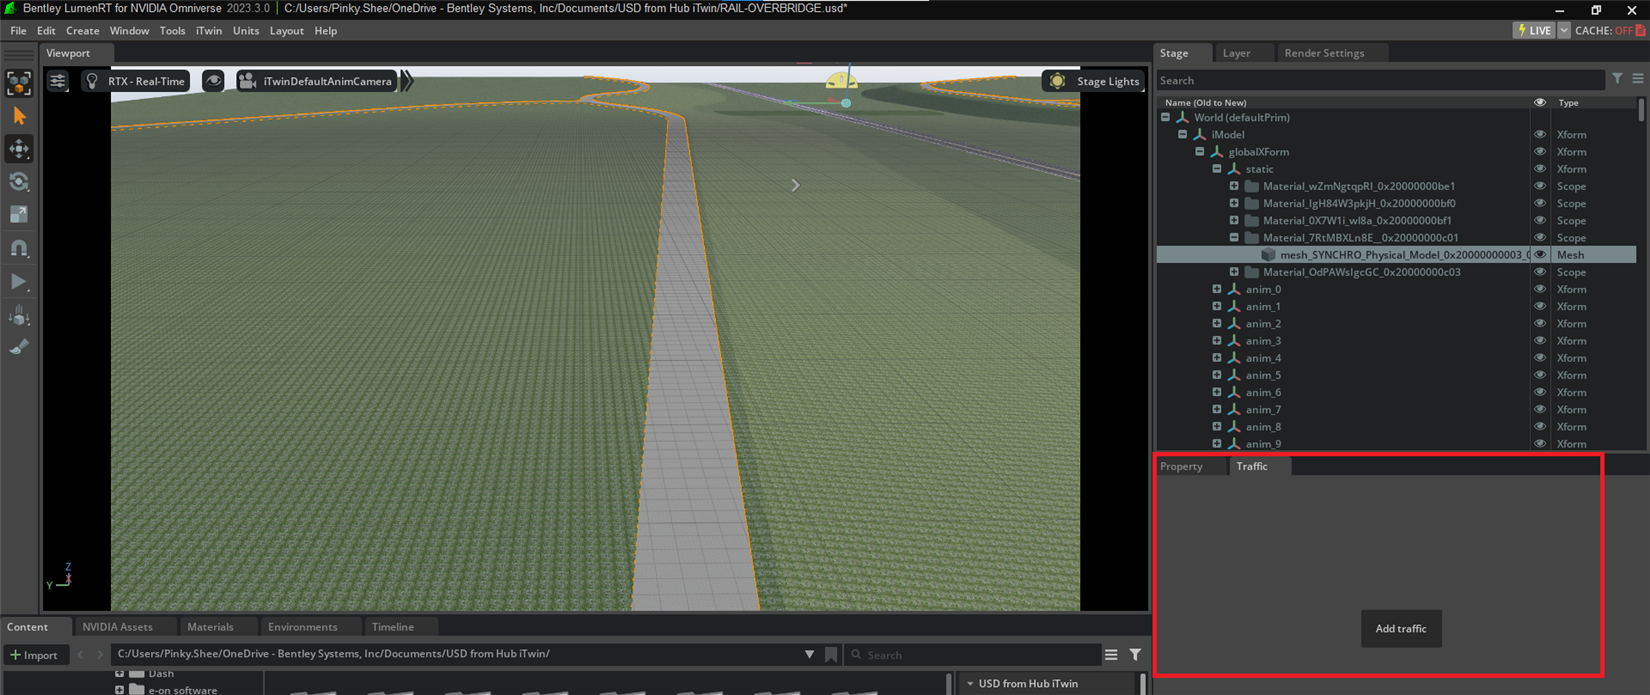This screenshot has width=1650, height=695.
Task: Click the CACHE: OFF status indicator
Action: pos(1610,30)
